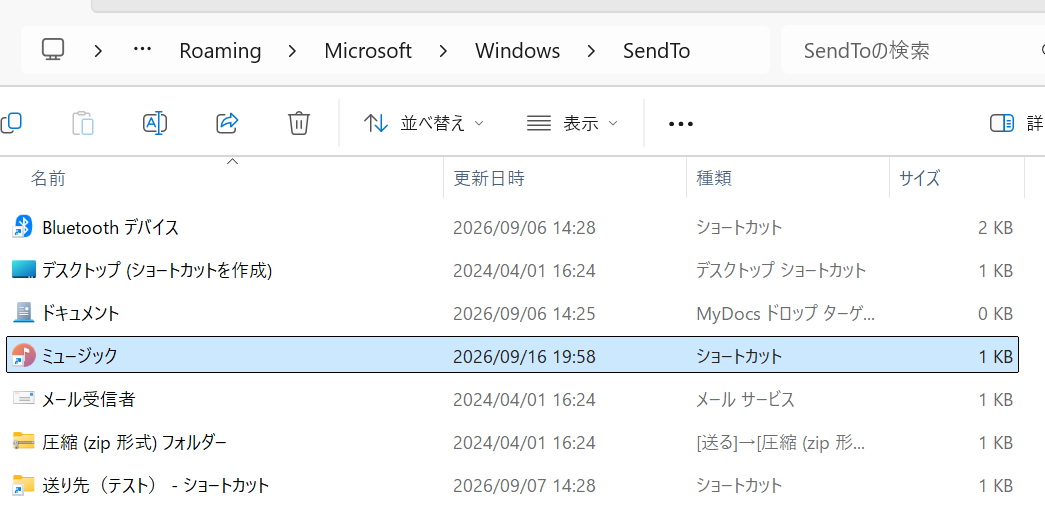
Task: Click the type メール サービス
Action: tap(746, 399)
